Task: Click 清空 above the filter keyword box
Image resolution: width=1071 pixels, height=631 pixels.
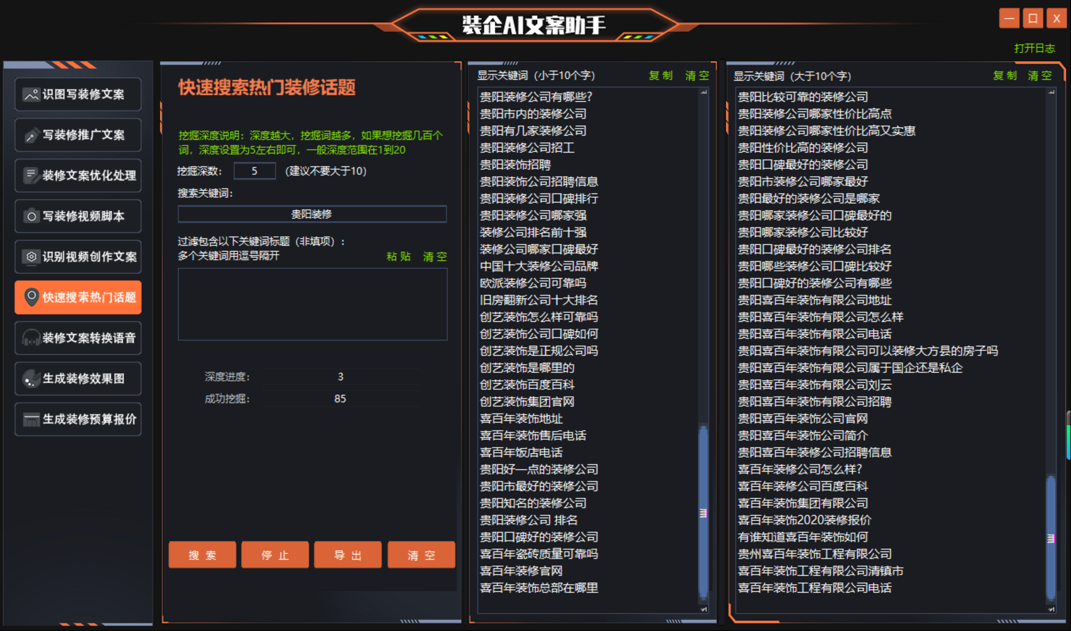Action: tap(434, 257)
